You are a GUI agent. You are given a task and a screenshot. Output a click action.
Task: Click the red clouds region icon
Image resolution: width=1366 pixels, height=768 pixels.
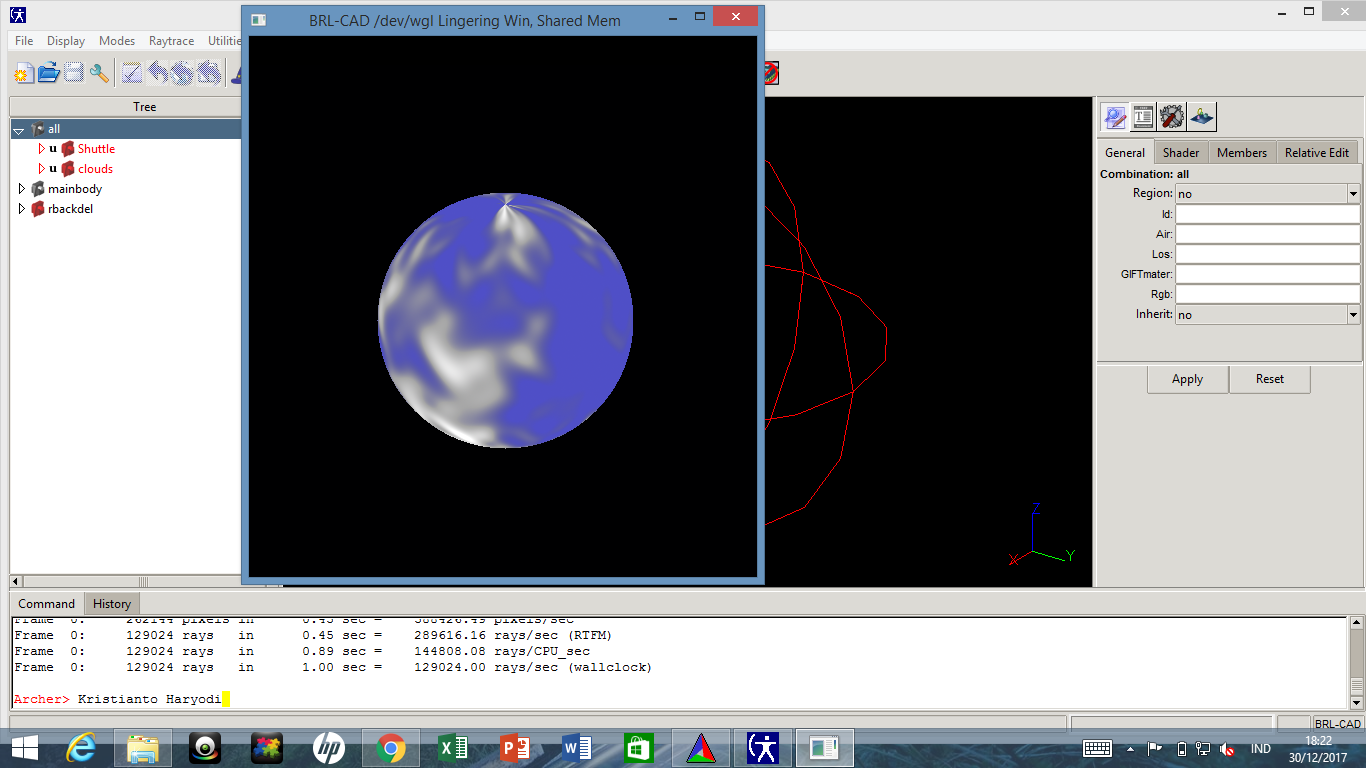pos(68,169)
